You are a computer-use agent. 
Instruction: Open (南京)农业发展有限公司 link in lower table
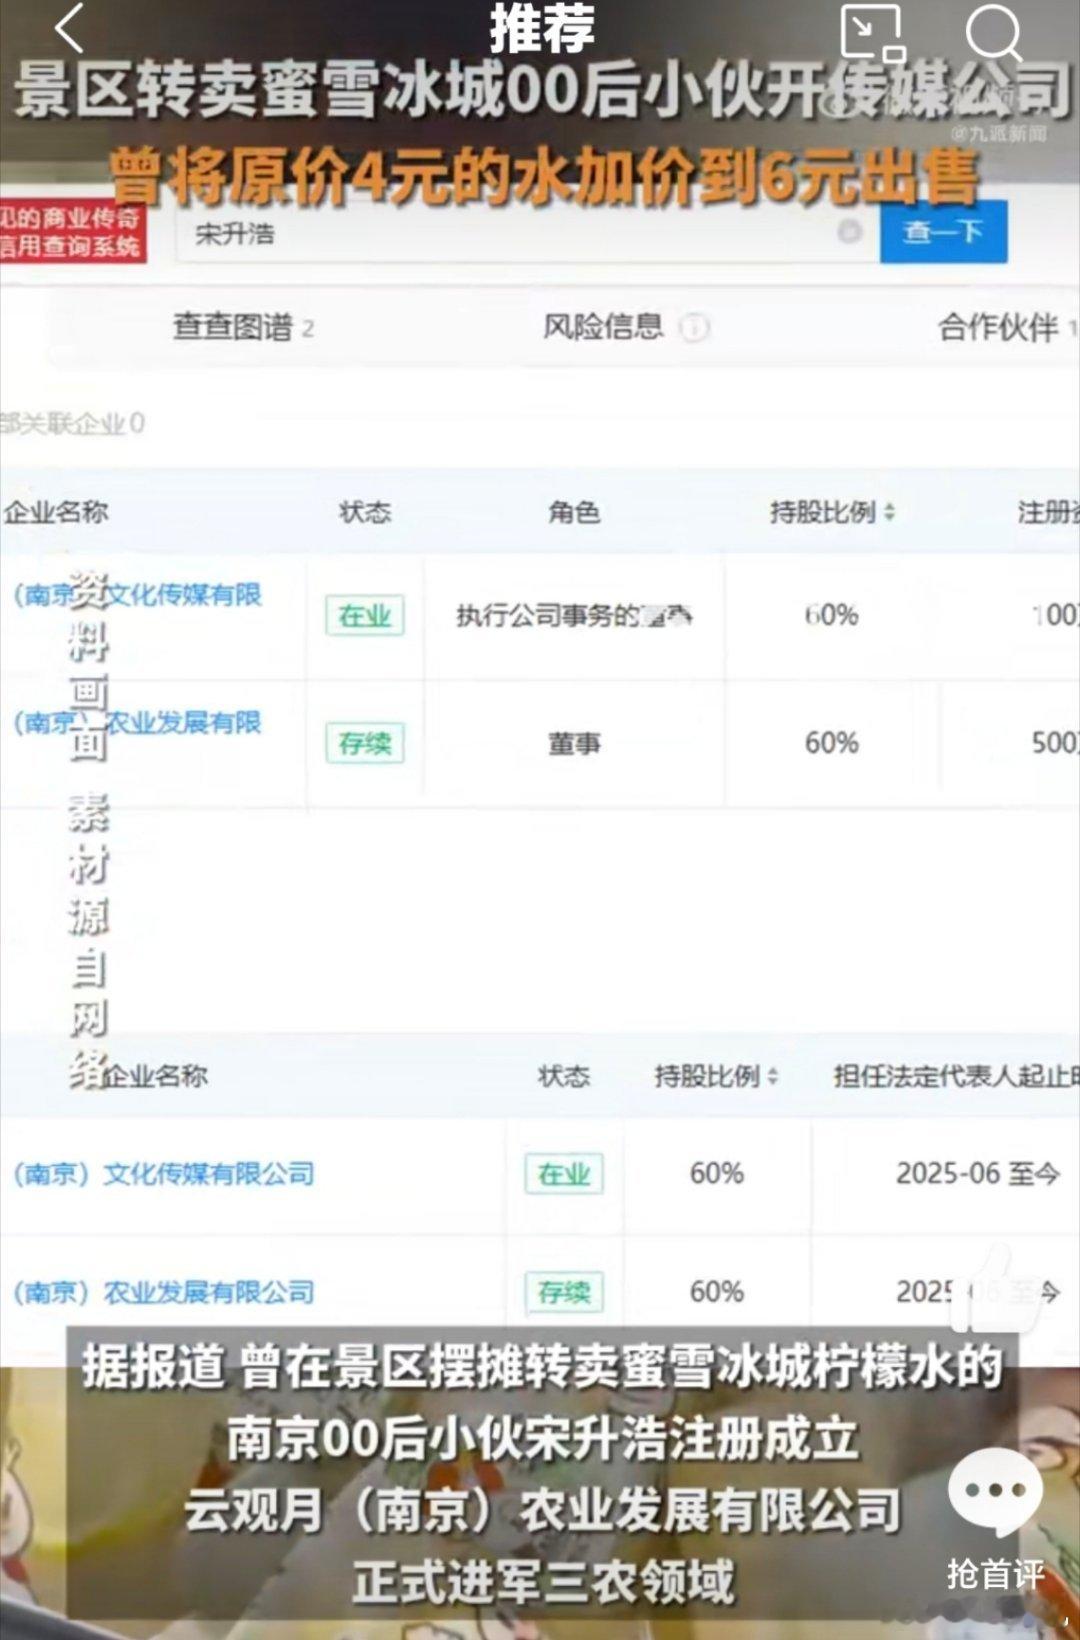163,1292
